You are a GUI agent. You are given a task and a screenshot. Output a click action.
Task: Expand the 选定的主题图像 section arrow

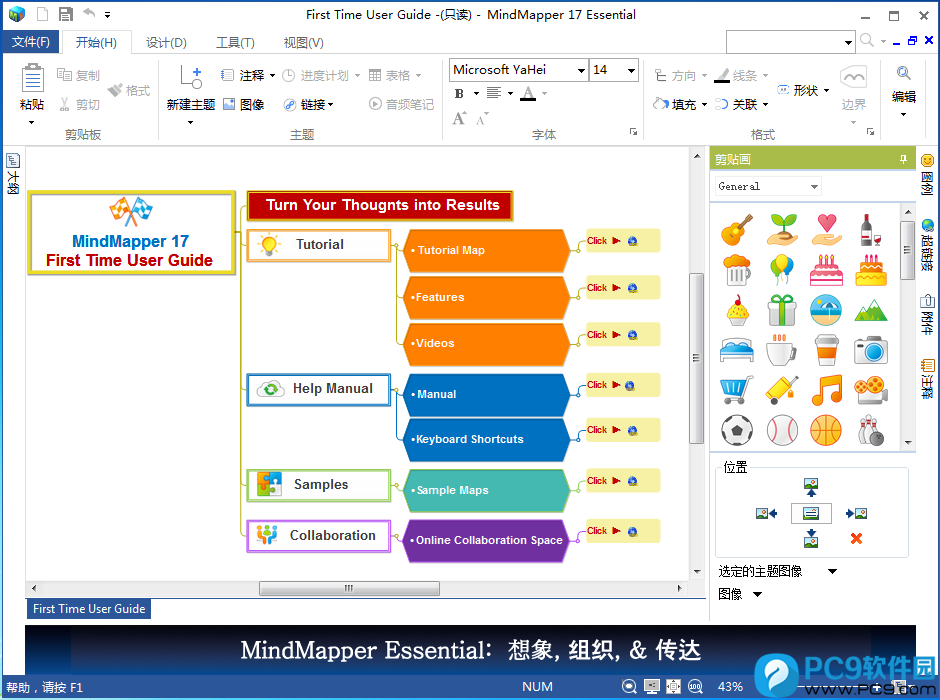click(x=833, y=571)
